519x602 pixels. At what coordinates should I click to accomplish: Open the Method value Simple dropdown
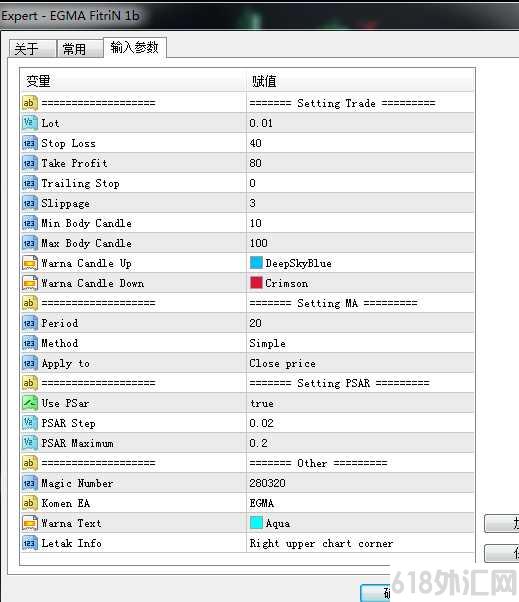coord(360,343)
